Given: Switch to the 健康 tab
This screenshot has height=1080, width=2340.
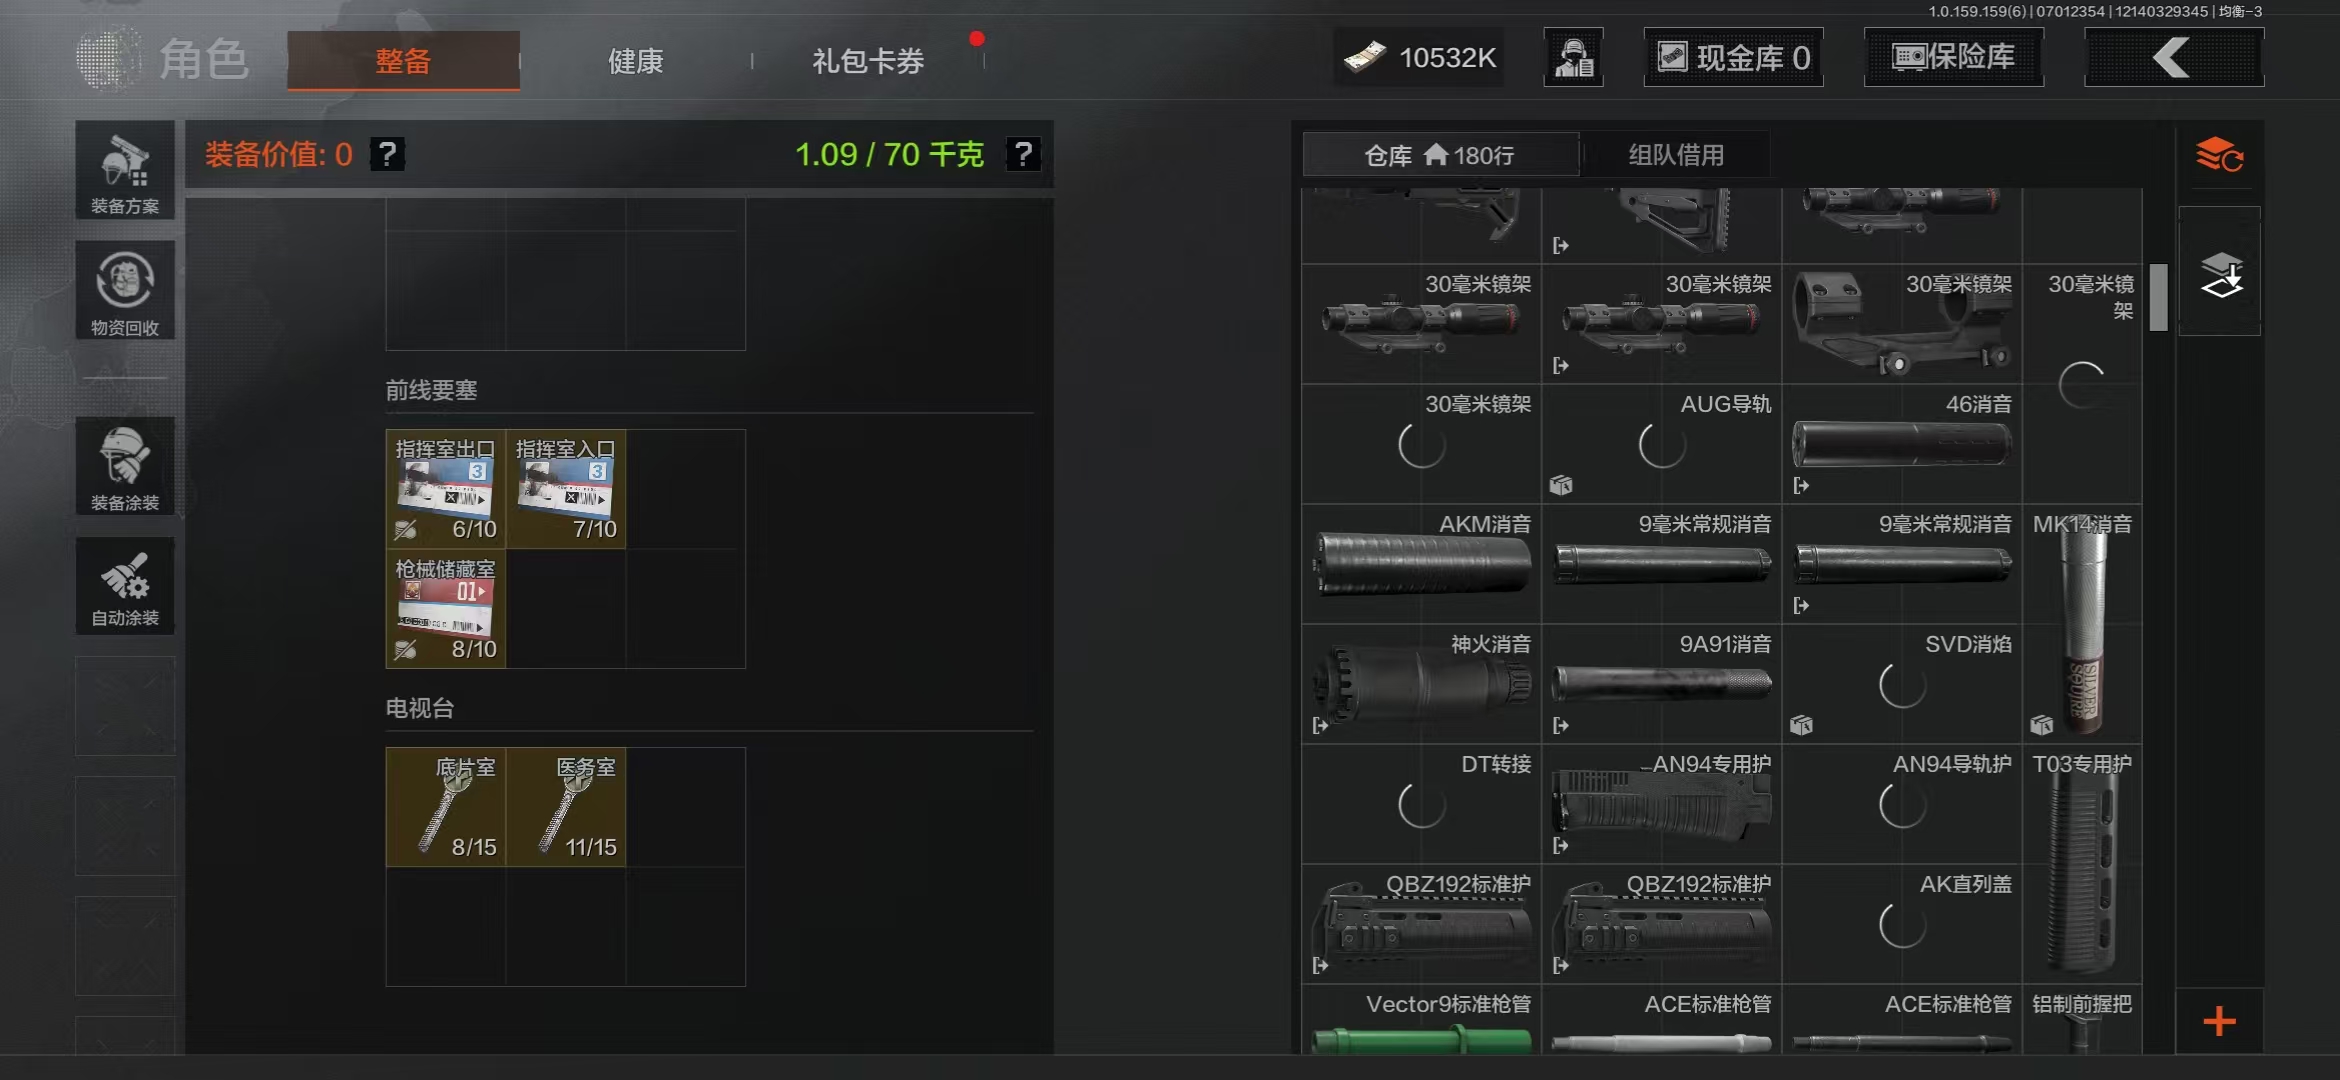Looking at the screenshot, I should (636, 61).
